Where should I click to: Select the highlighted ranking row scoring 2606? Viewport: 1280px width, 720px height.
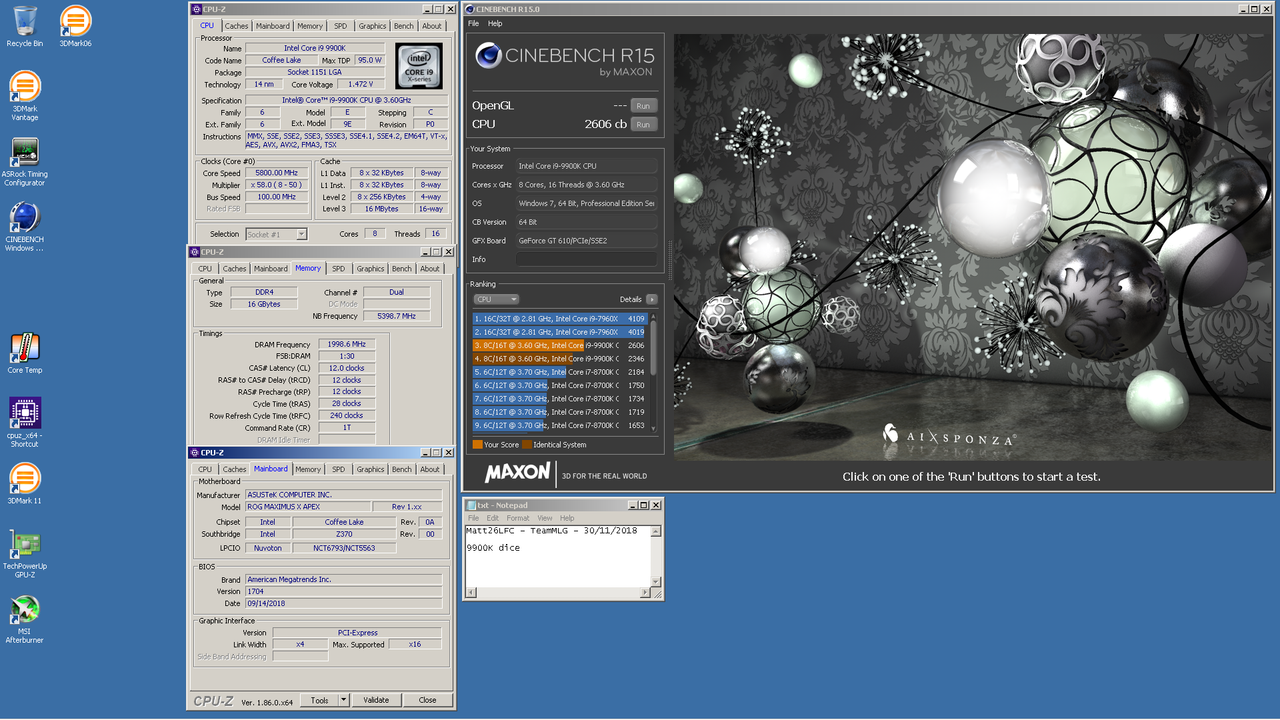(561, 345)
